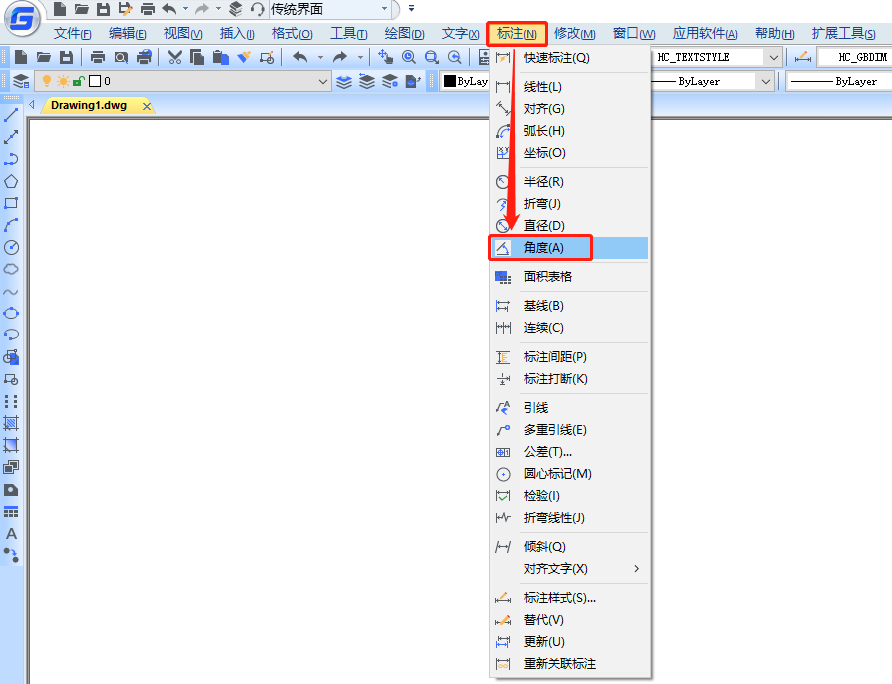
Task: Choose 快速标注(Q) entry
Action: point(570,58)
